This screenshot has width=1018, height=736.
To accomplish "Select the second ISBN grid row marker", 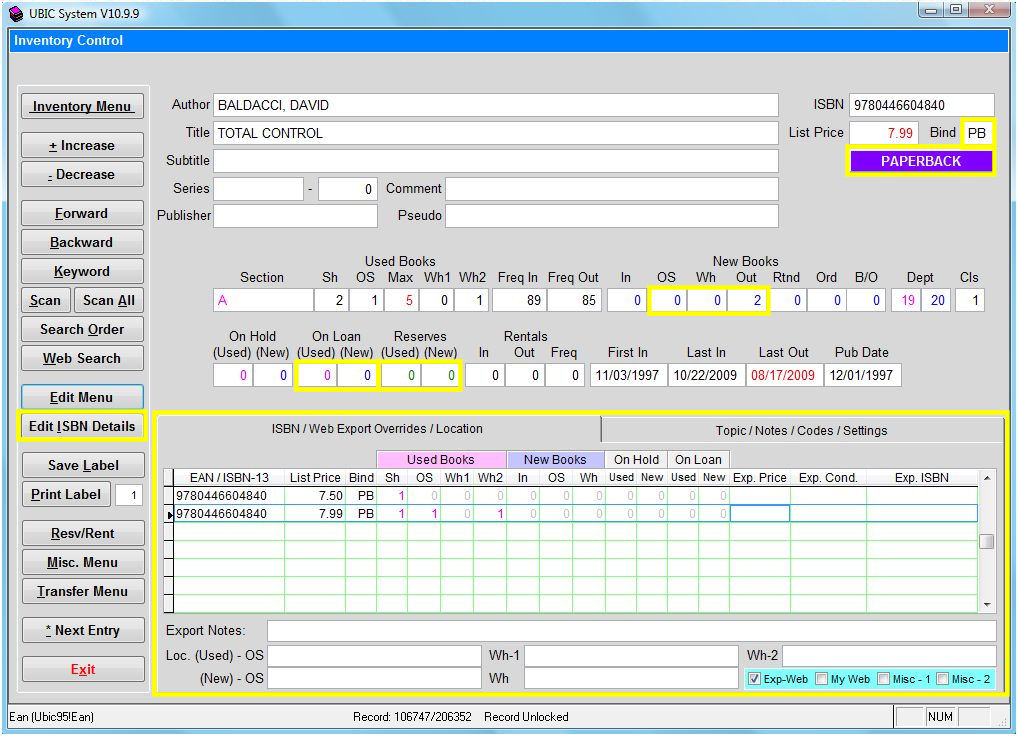I will pyautogui.click(x=169, y=514).
